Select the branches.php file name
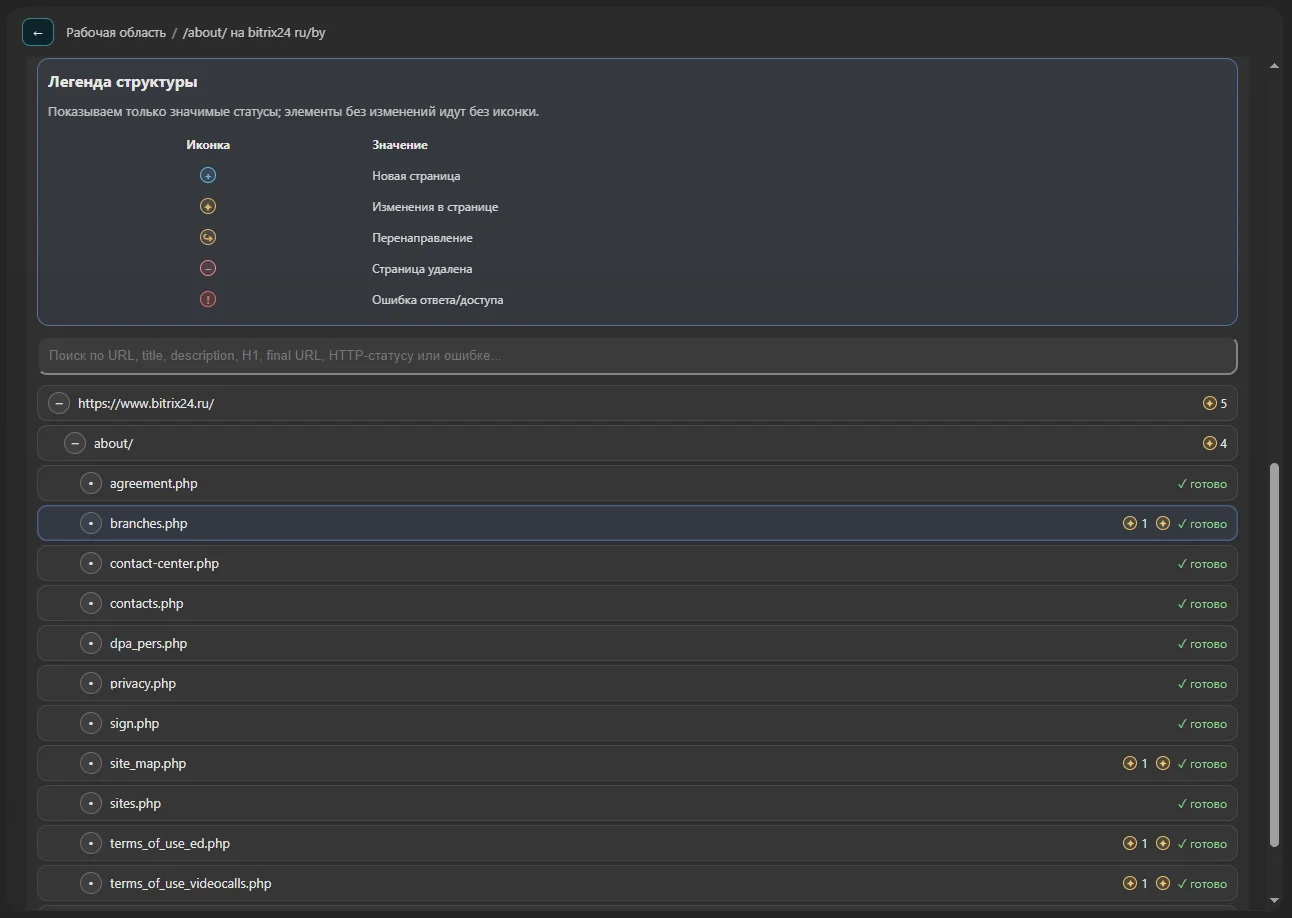The image size is (1292, 918). tap(149, 523)
